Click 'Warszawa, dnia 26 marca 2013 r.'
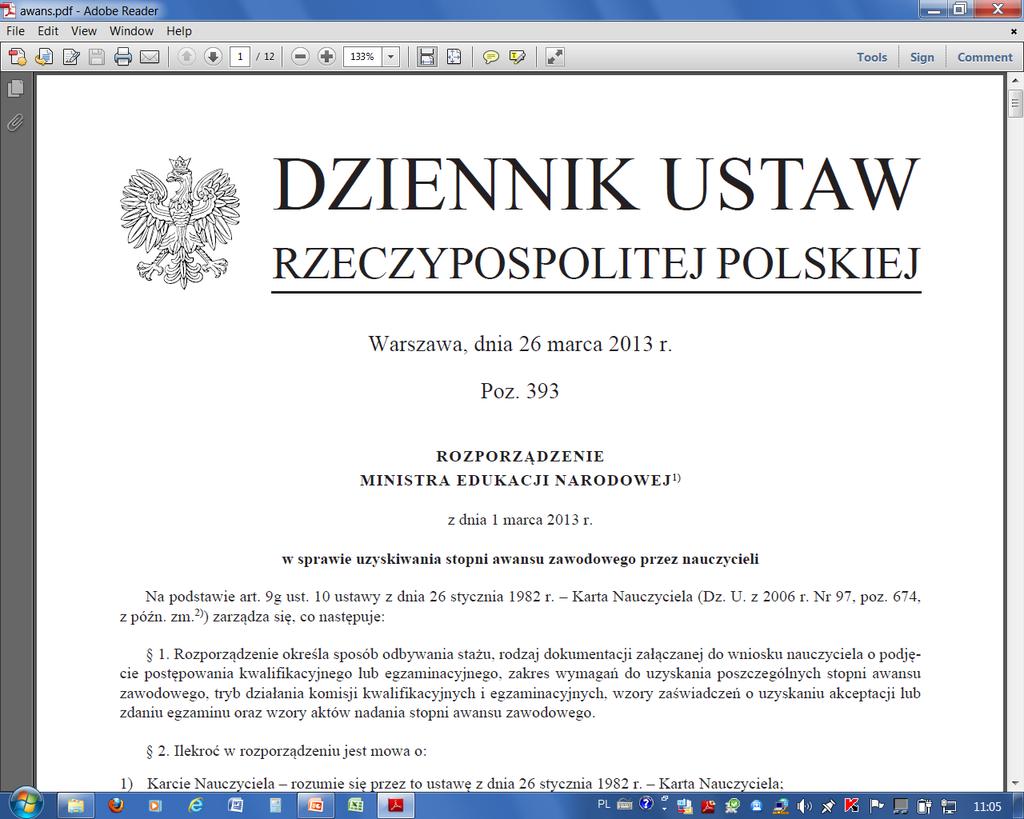The width and height of the screenshot is (1024, 819). pos(520,344)
